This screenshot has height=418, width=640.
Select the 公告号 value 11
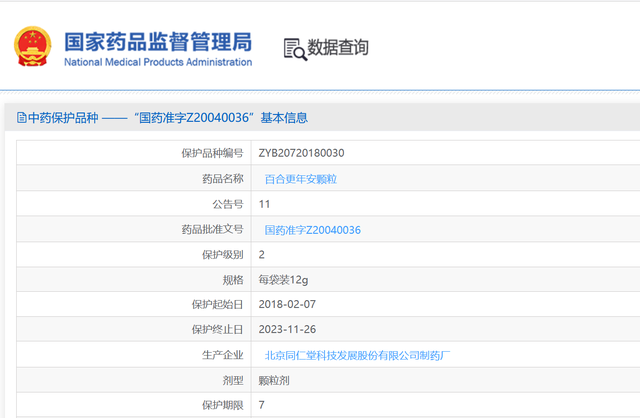tap(264, 204)
